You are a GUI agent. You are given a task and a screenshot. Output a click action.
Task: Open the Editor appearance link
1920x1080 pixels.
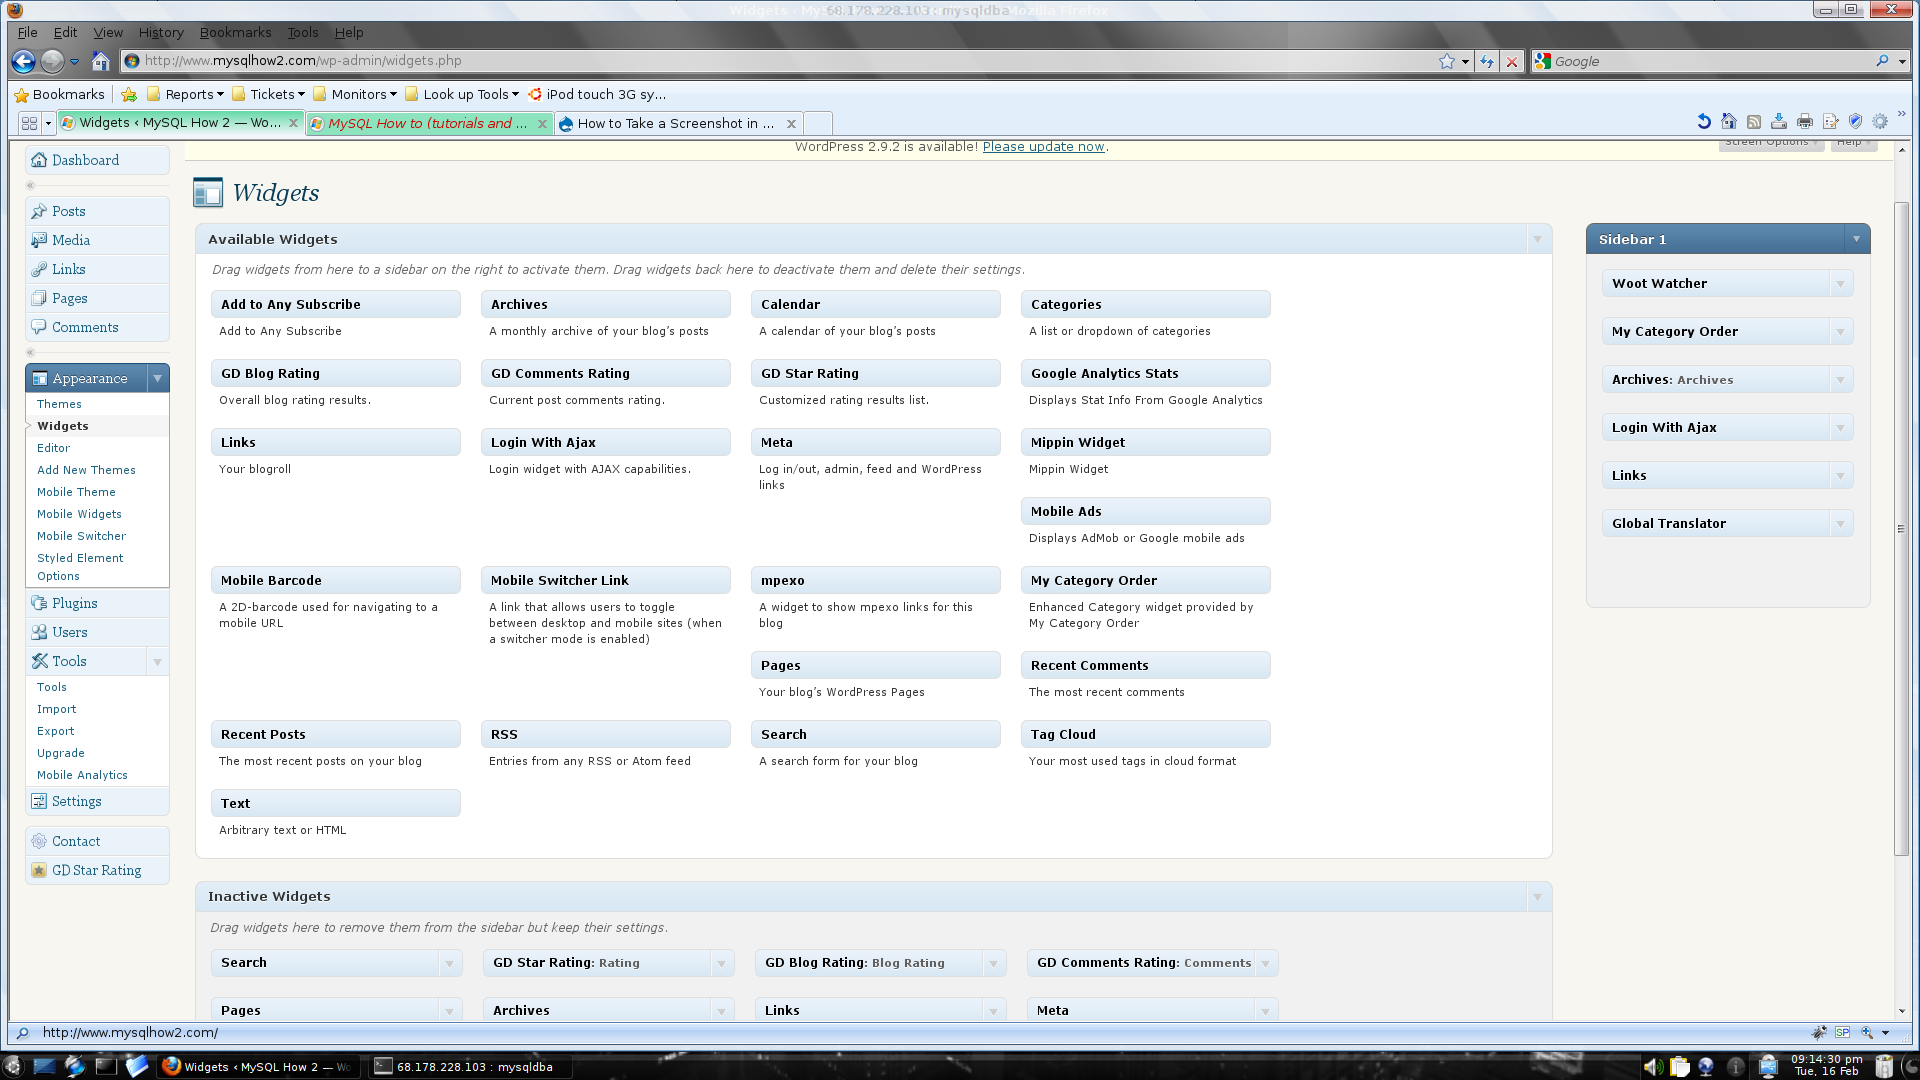pos(53,448)
